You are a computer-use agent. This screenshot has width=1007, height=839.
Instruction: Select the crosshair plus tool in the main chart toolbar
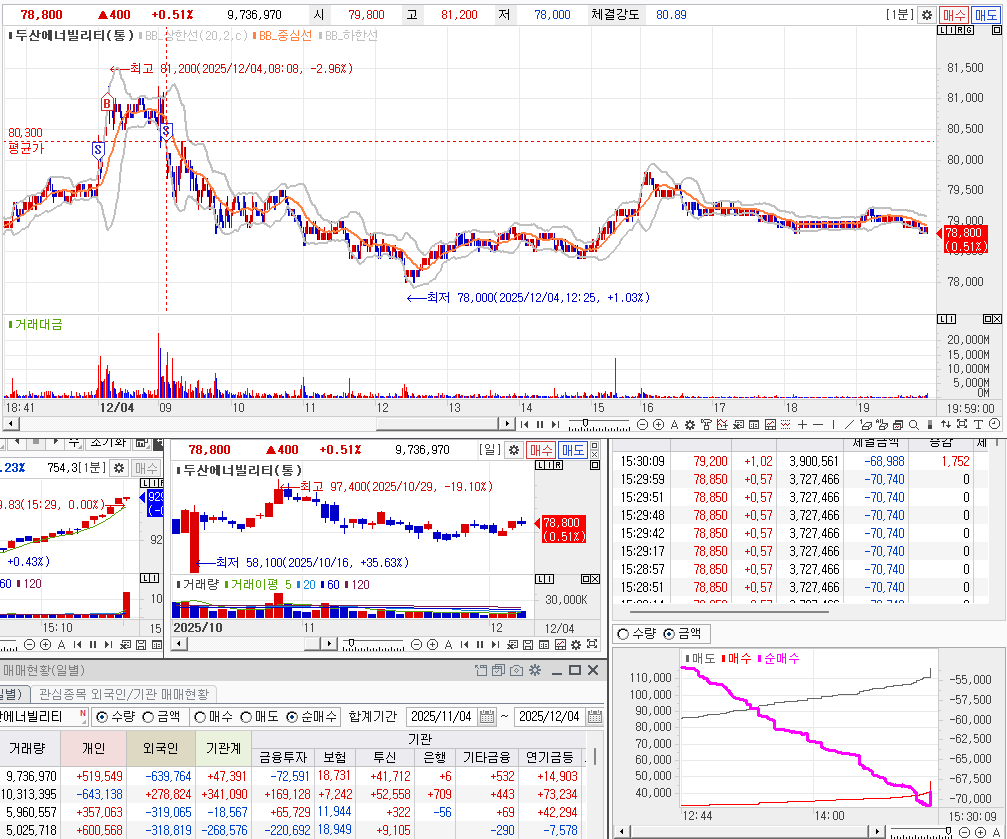point(802,425)
